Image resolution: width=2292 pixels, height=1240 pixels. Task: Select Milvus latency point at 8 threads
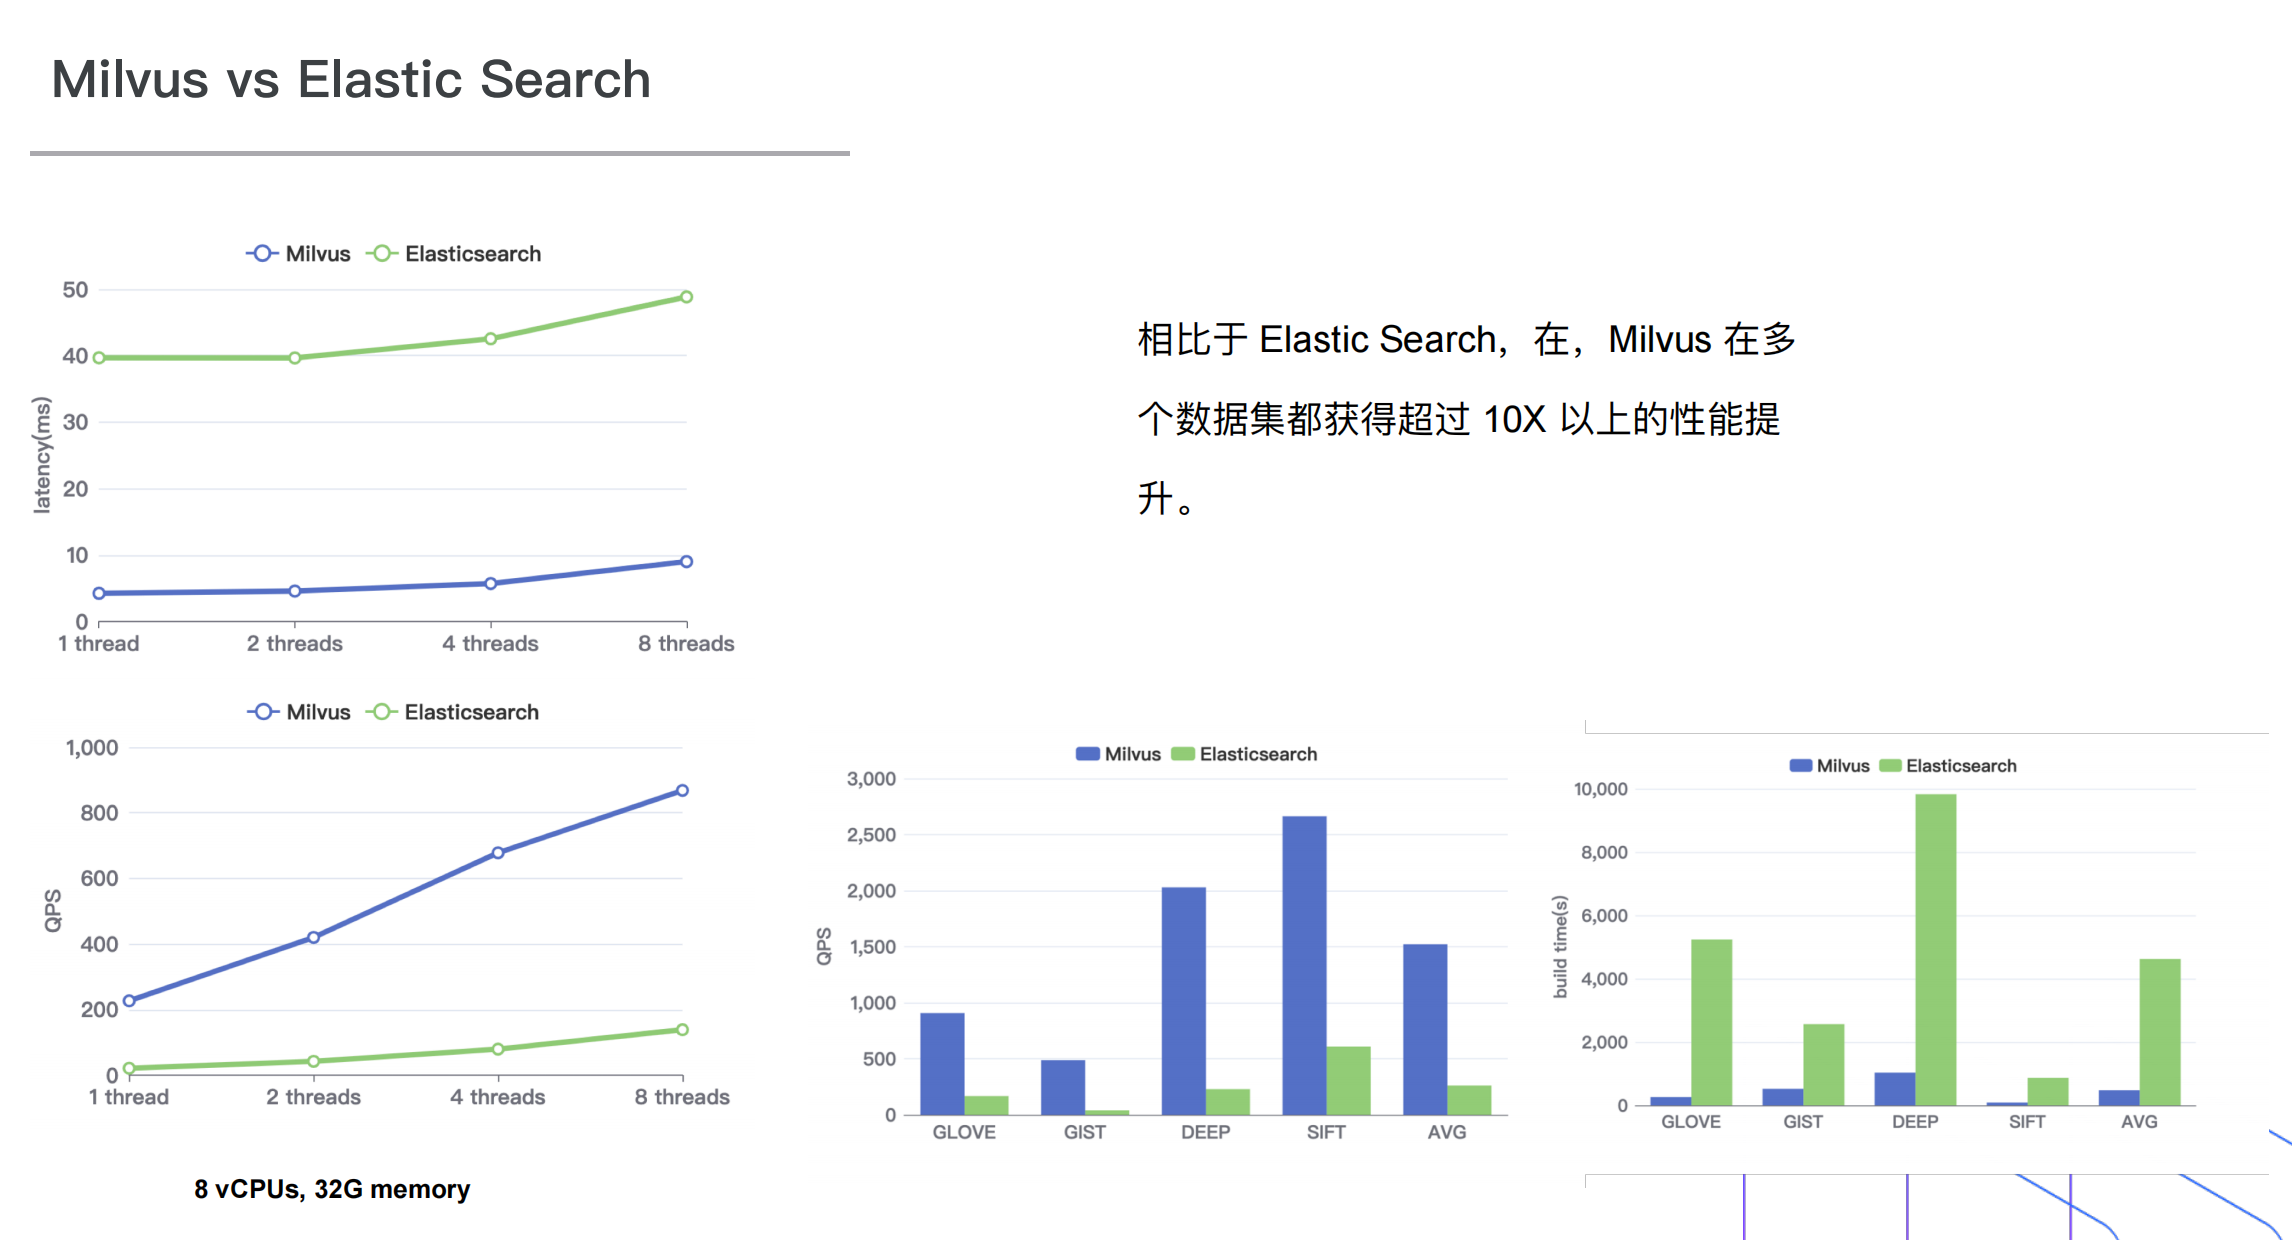coord(686,562)
